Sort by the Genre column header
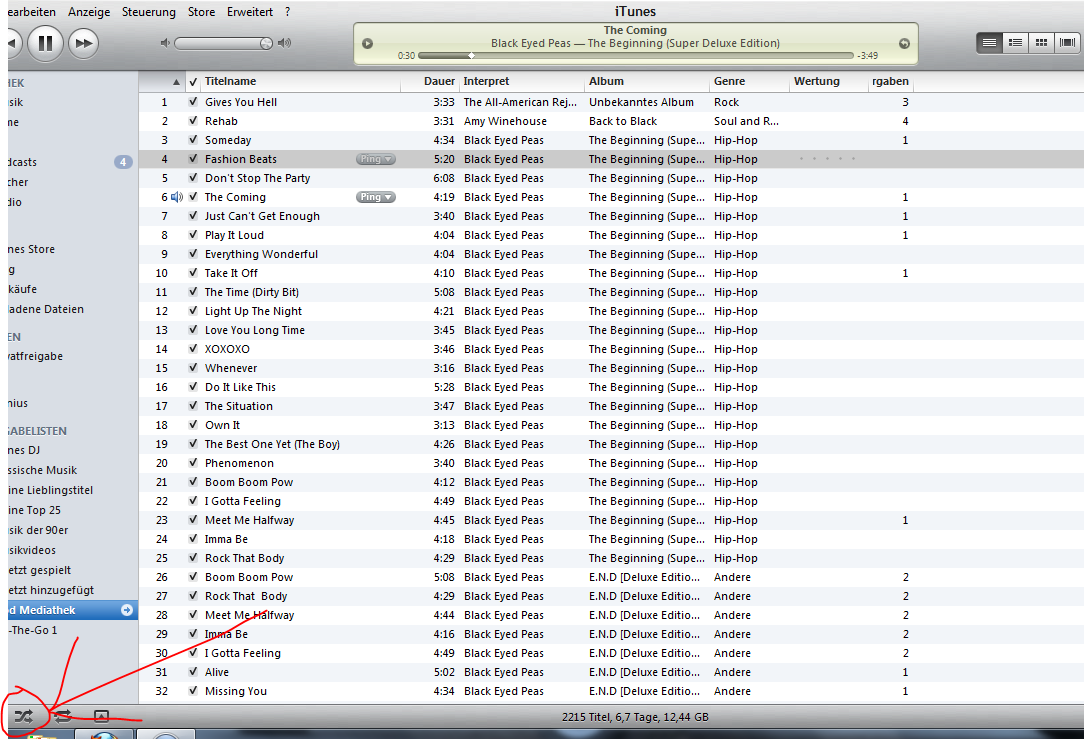The width and height of the screenshot is (1084, 739). [x=749, y=82]
